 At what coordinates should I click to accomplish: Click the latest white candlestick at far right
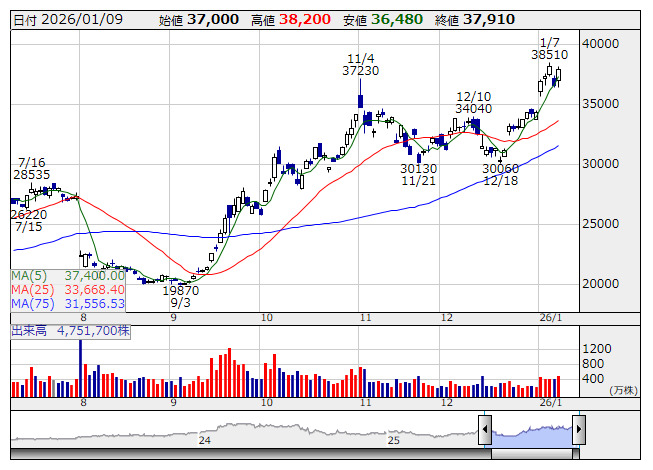click(558, 75)
